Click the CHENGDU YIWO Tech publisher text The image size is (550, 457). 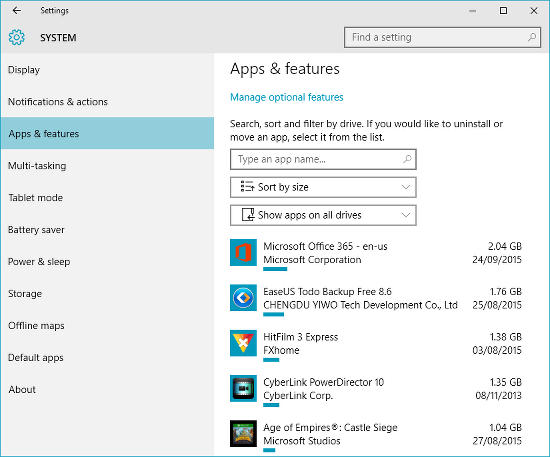click(x=360, y=305)
